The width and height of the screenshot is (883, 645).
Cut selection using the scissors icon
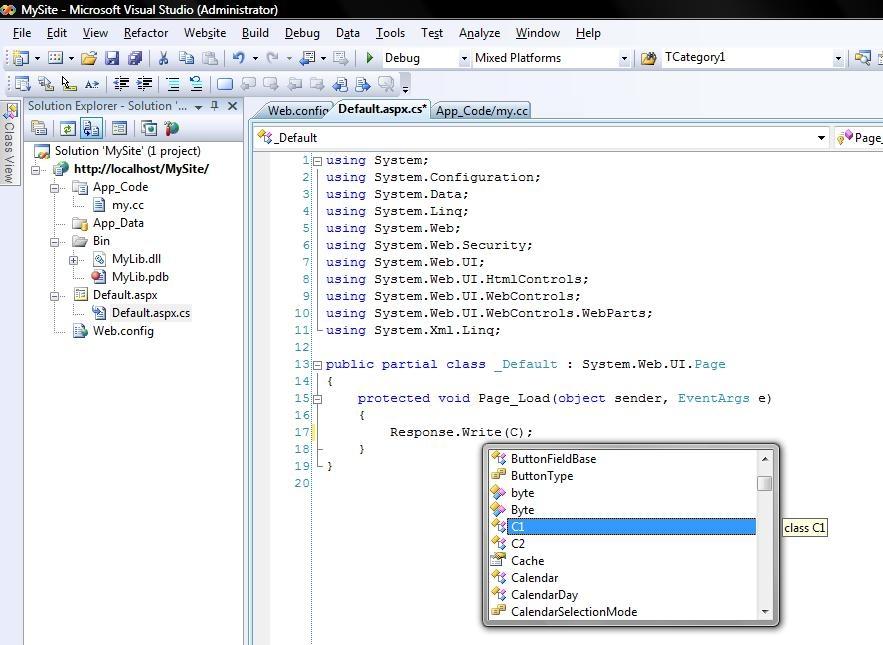coord(163,57)
